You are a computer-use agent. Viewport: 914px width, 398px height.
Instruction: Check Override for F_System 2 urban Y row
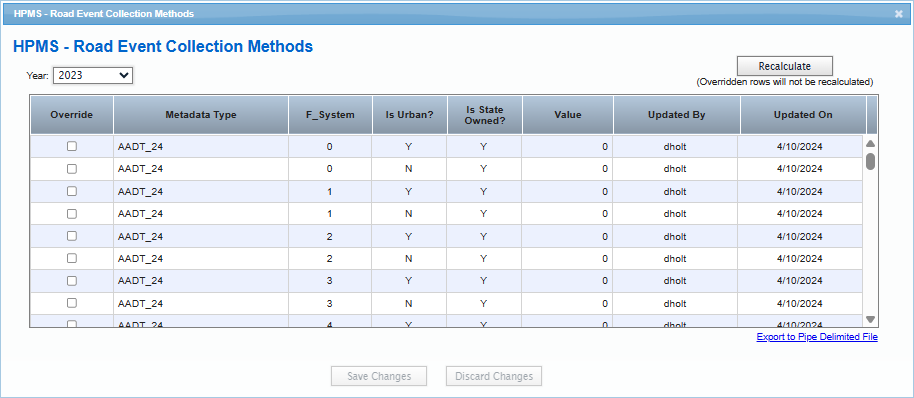pos(72,236)
